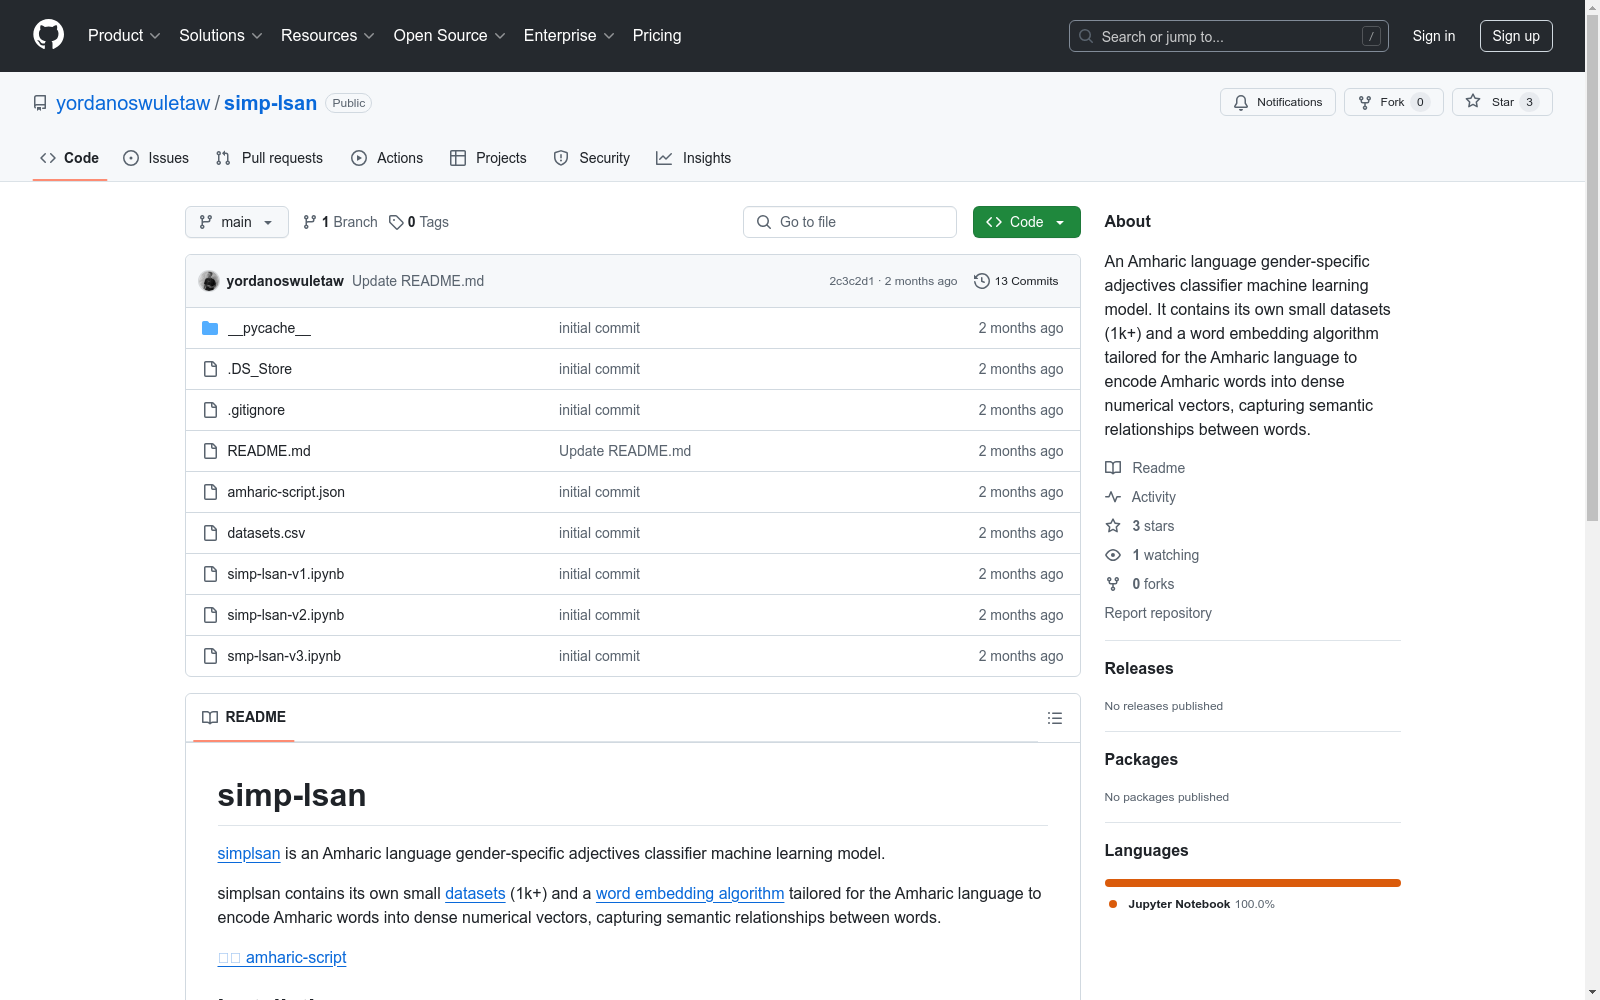Select the README tab header
The width and height of the screenshot is (1600, 1000).
coord(244,717)
